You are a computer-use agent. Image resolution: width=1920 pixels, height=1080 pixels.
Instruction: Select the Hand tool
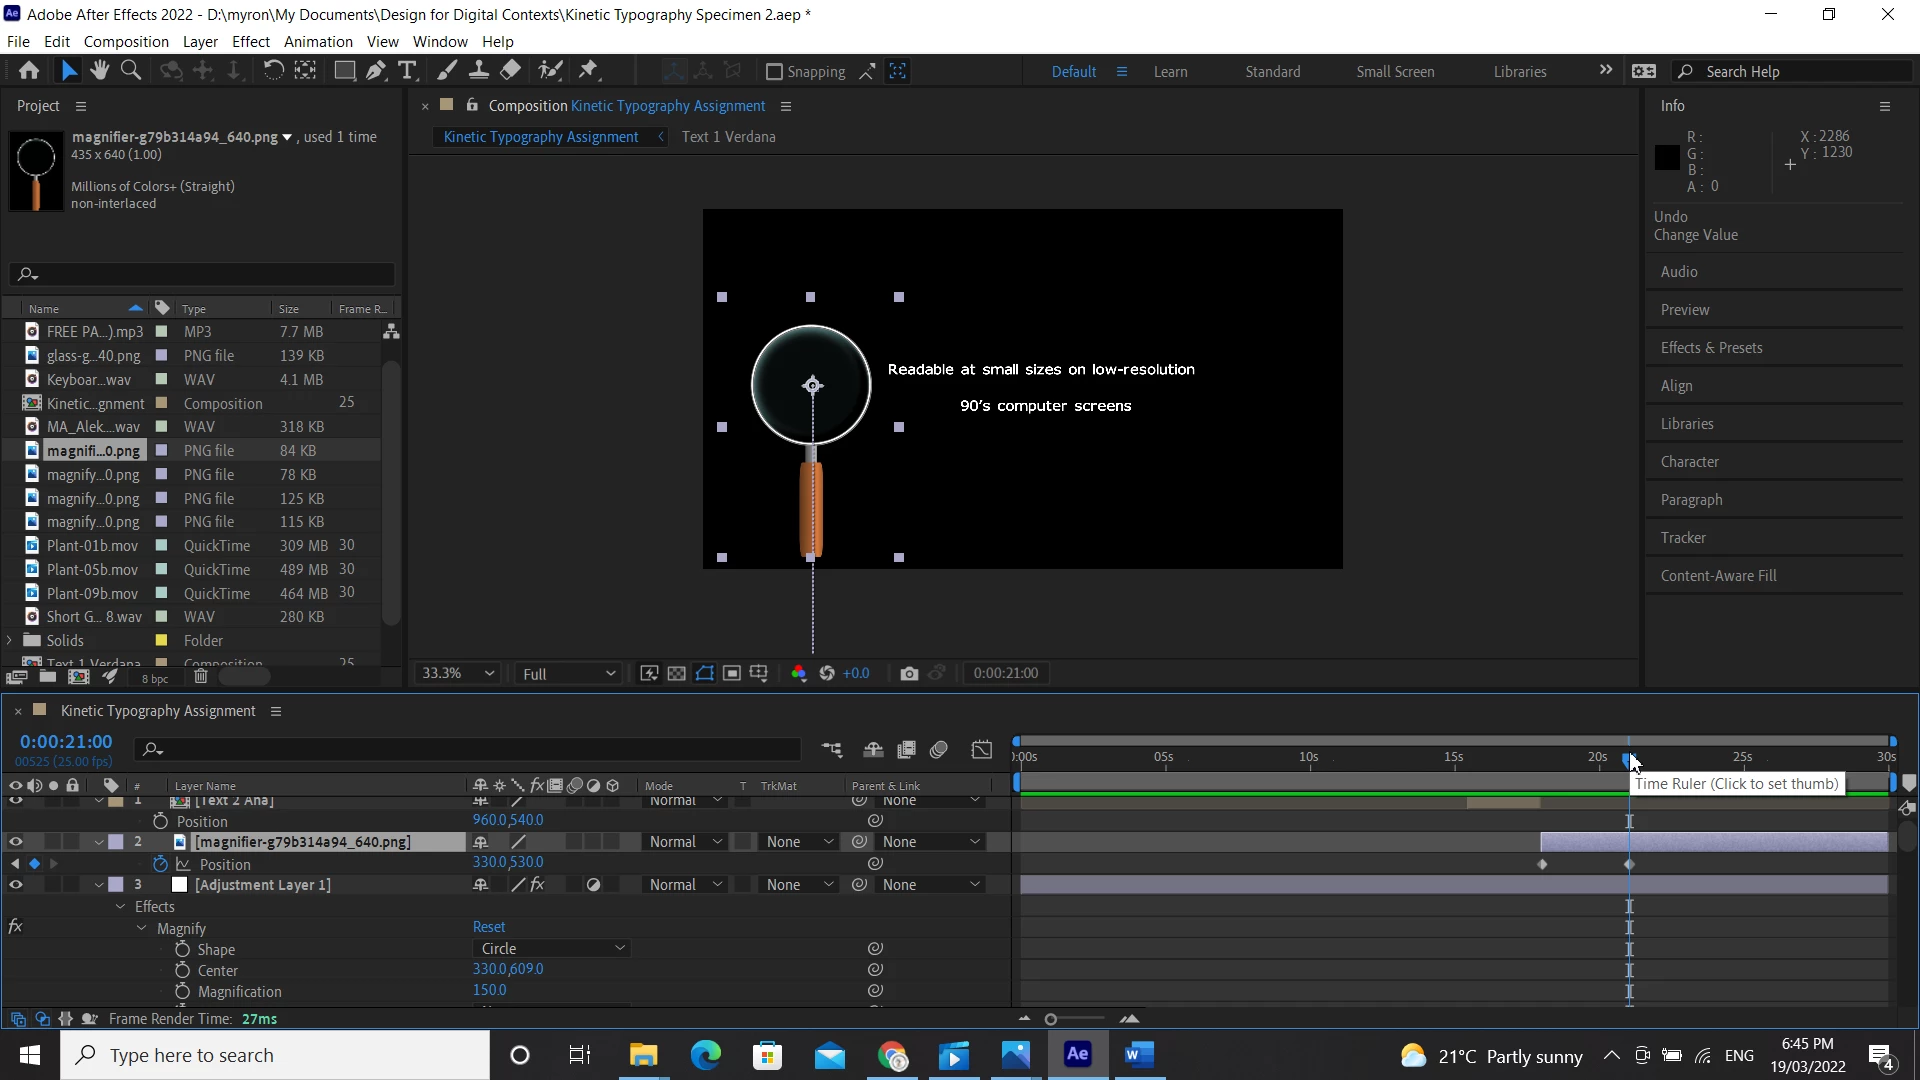point(99,71)
